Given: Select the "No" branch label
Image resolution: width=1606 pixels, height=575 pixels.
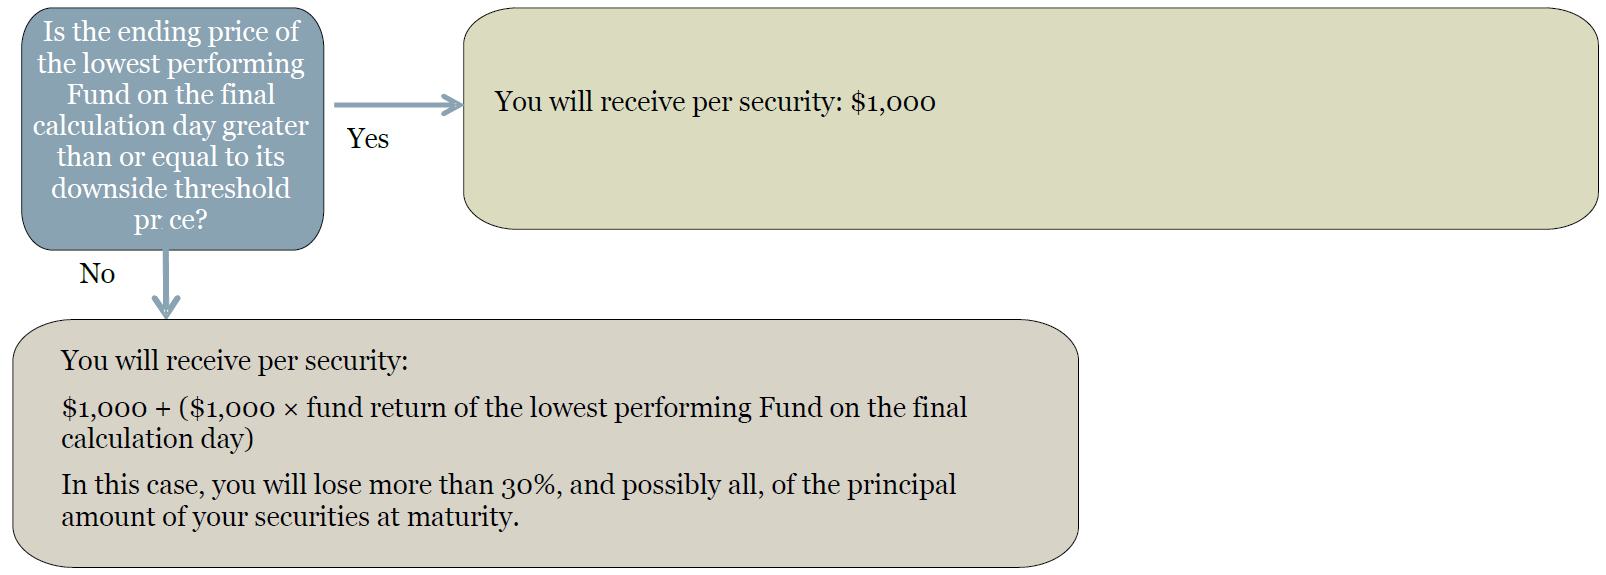Looking at the screenshot, I should (x=97, y=274).
